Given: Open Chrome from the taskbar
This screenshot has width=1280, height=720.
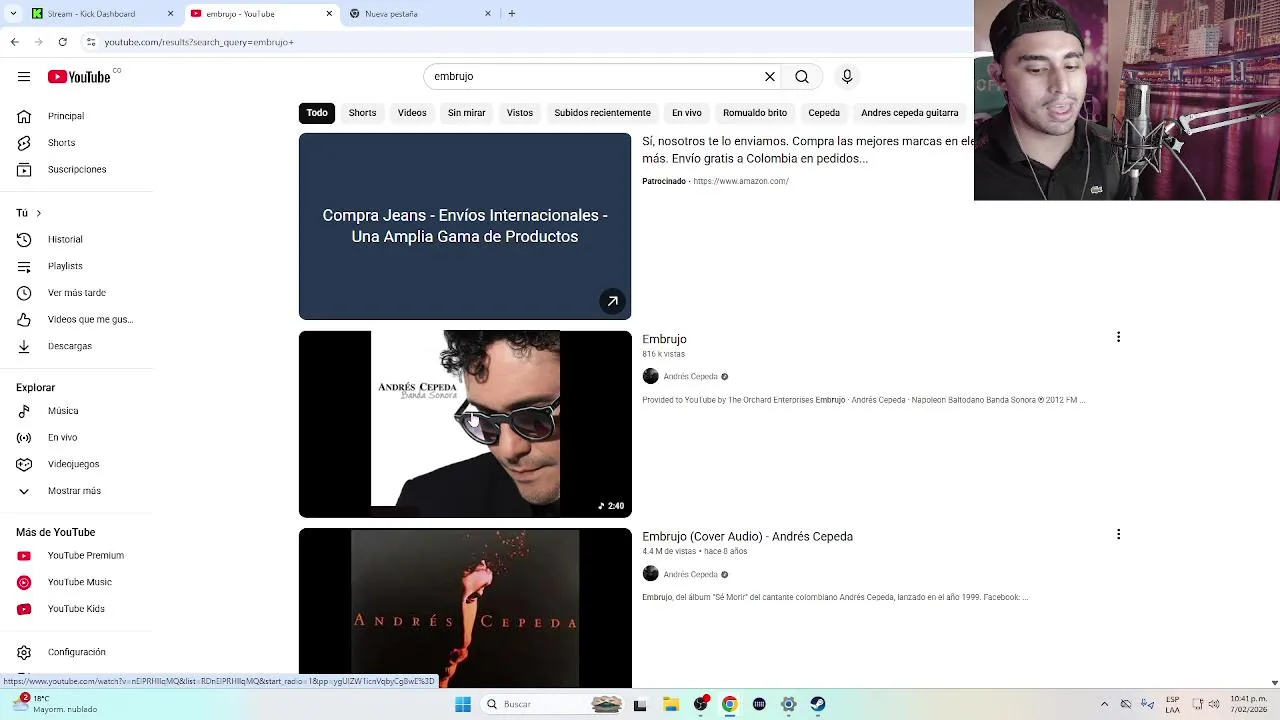Looking at the screenshot, I should 730,704.
